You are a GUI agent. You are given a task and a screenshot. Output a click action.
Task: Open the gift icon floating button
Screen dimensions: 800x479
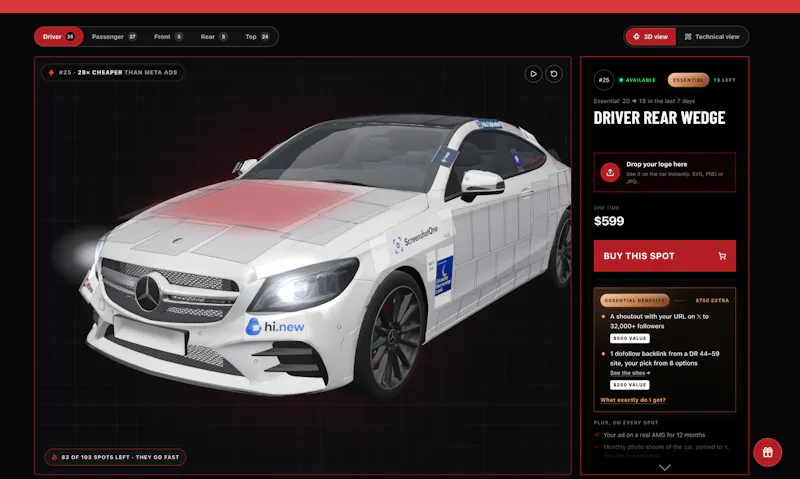[x=767, y=452]
